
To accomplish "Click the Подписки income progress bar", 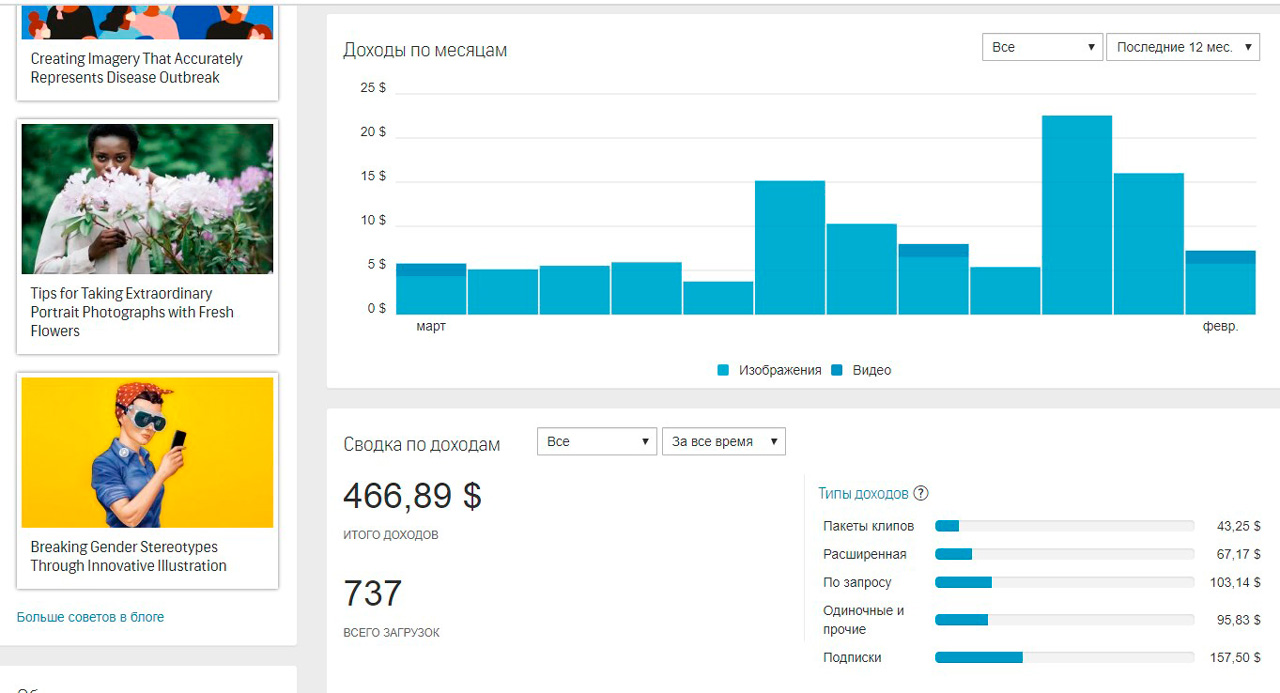I will [1064, 657].
